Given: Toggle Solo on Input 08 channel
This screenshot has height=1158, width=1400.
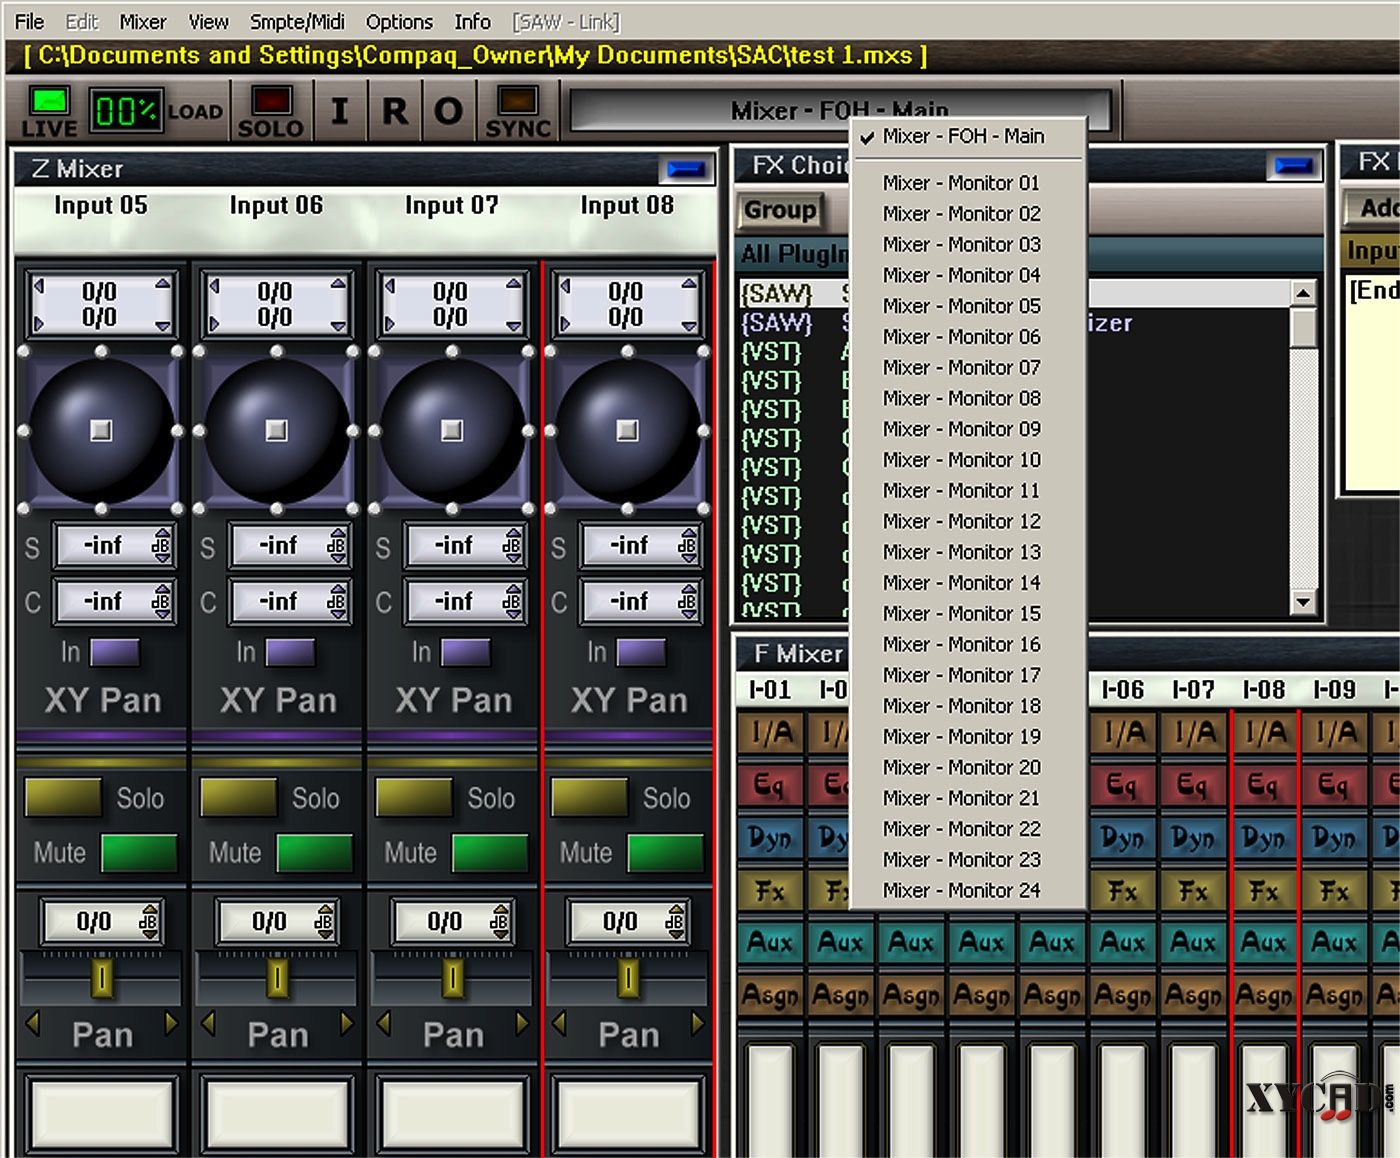Looking at the screenshot, I should click(590, 798).
